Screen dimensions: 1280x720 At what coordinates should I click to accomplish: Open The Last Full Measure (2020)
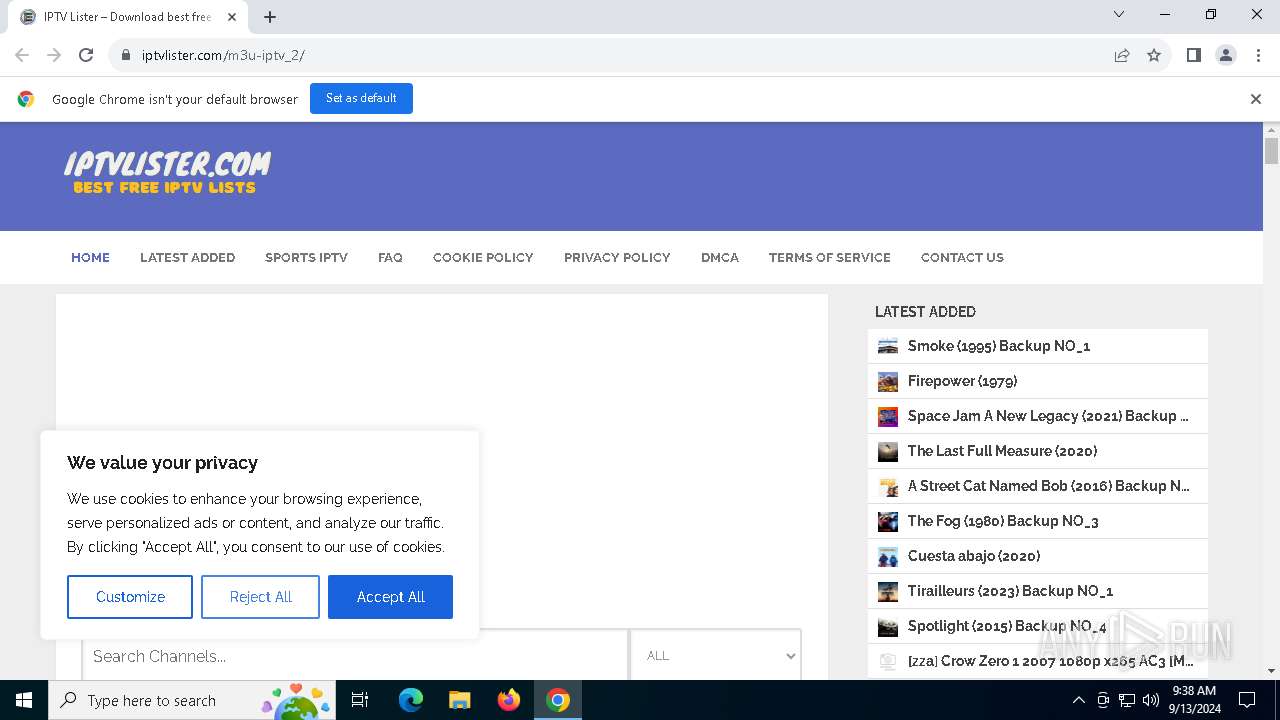click(x=1002, y=451)
